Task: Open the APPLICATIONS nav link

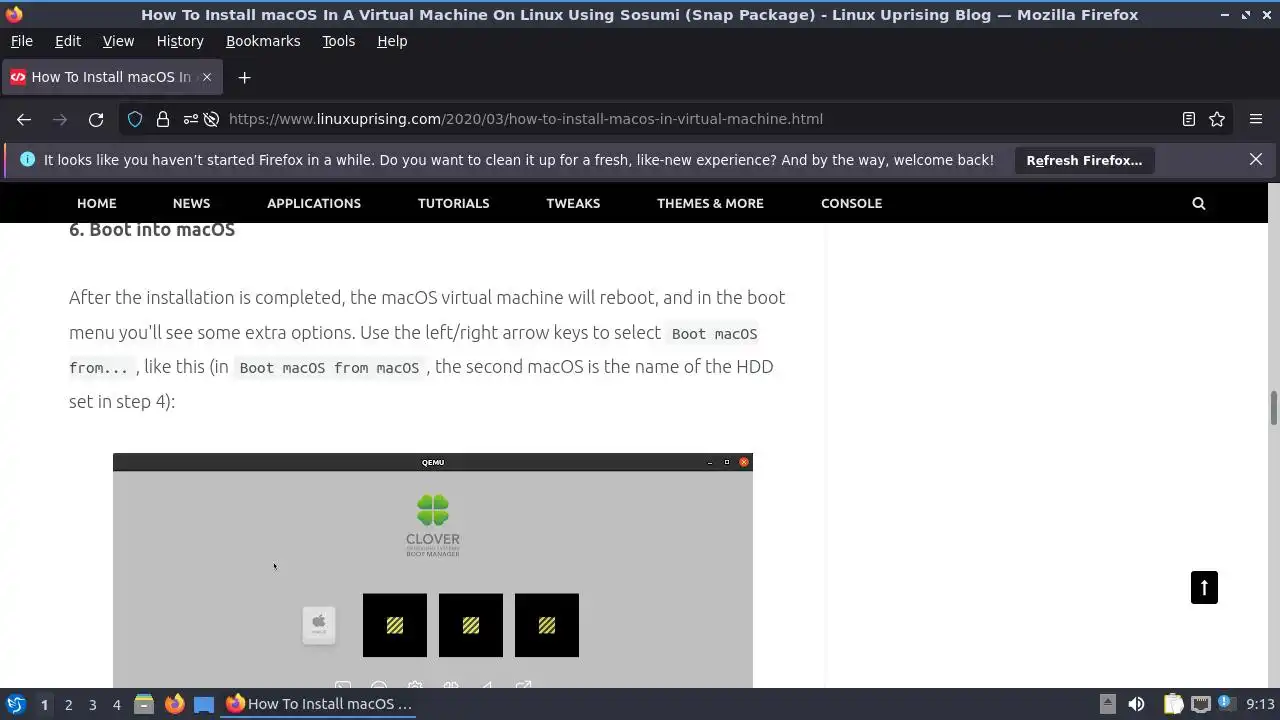Action: pyautogui.click(x=314, y=203)
